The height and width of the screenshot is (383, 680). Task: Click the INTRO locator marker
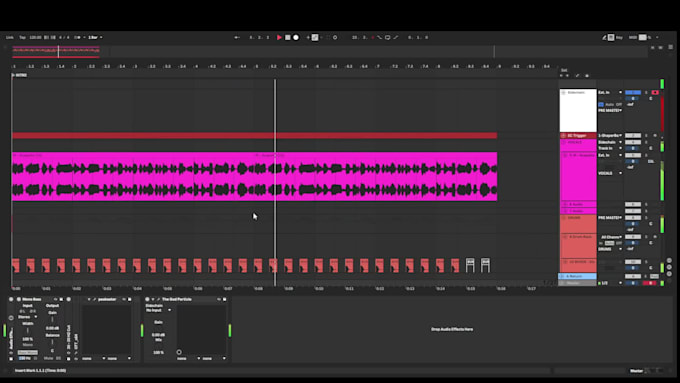point(20,75)
